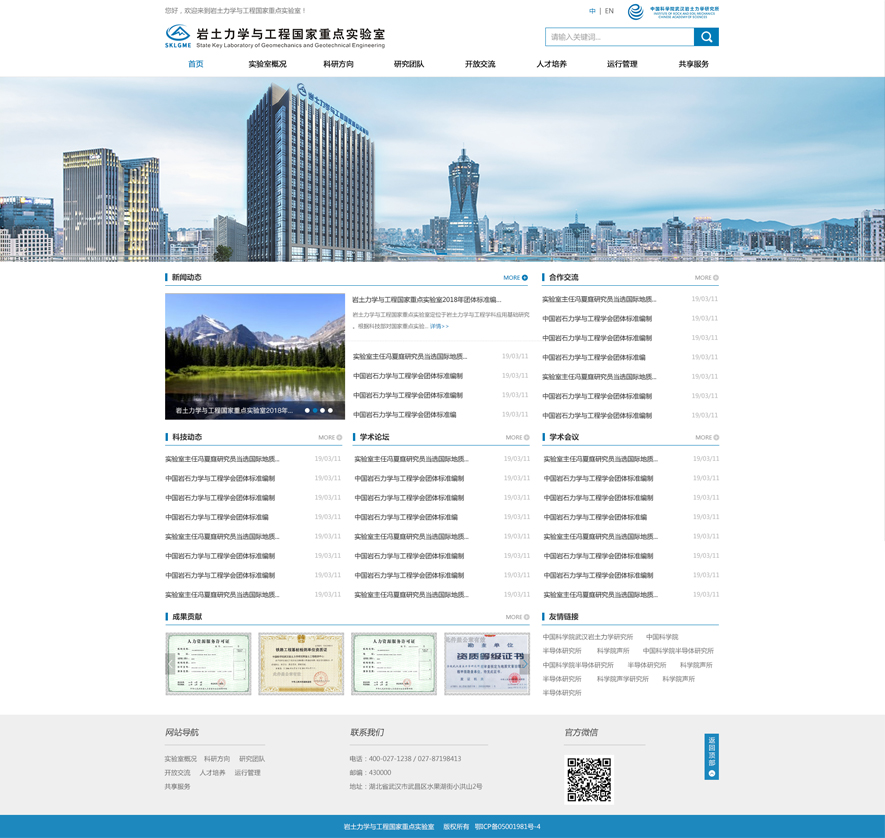Click the 科技动态 section heading
Screen dimensions: 885x838
click(187, 437)
